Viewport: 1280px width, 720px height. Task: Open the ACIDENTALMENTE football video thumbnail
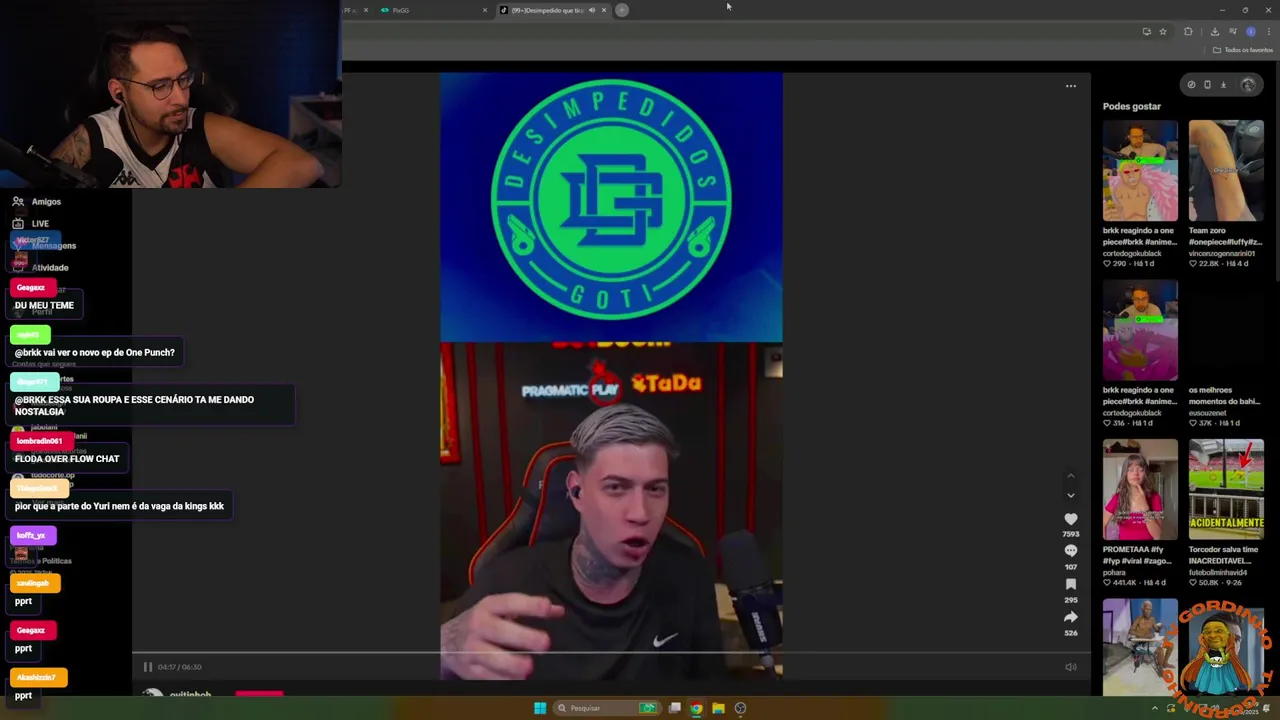pos(1226,490)
